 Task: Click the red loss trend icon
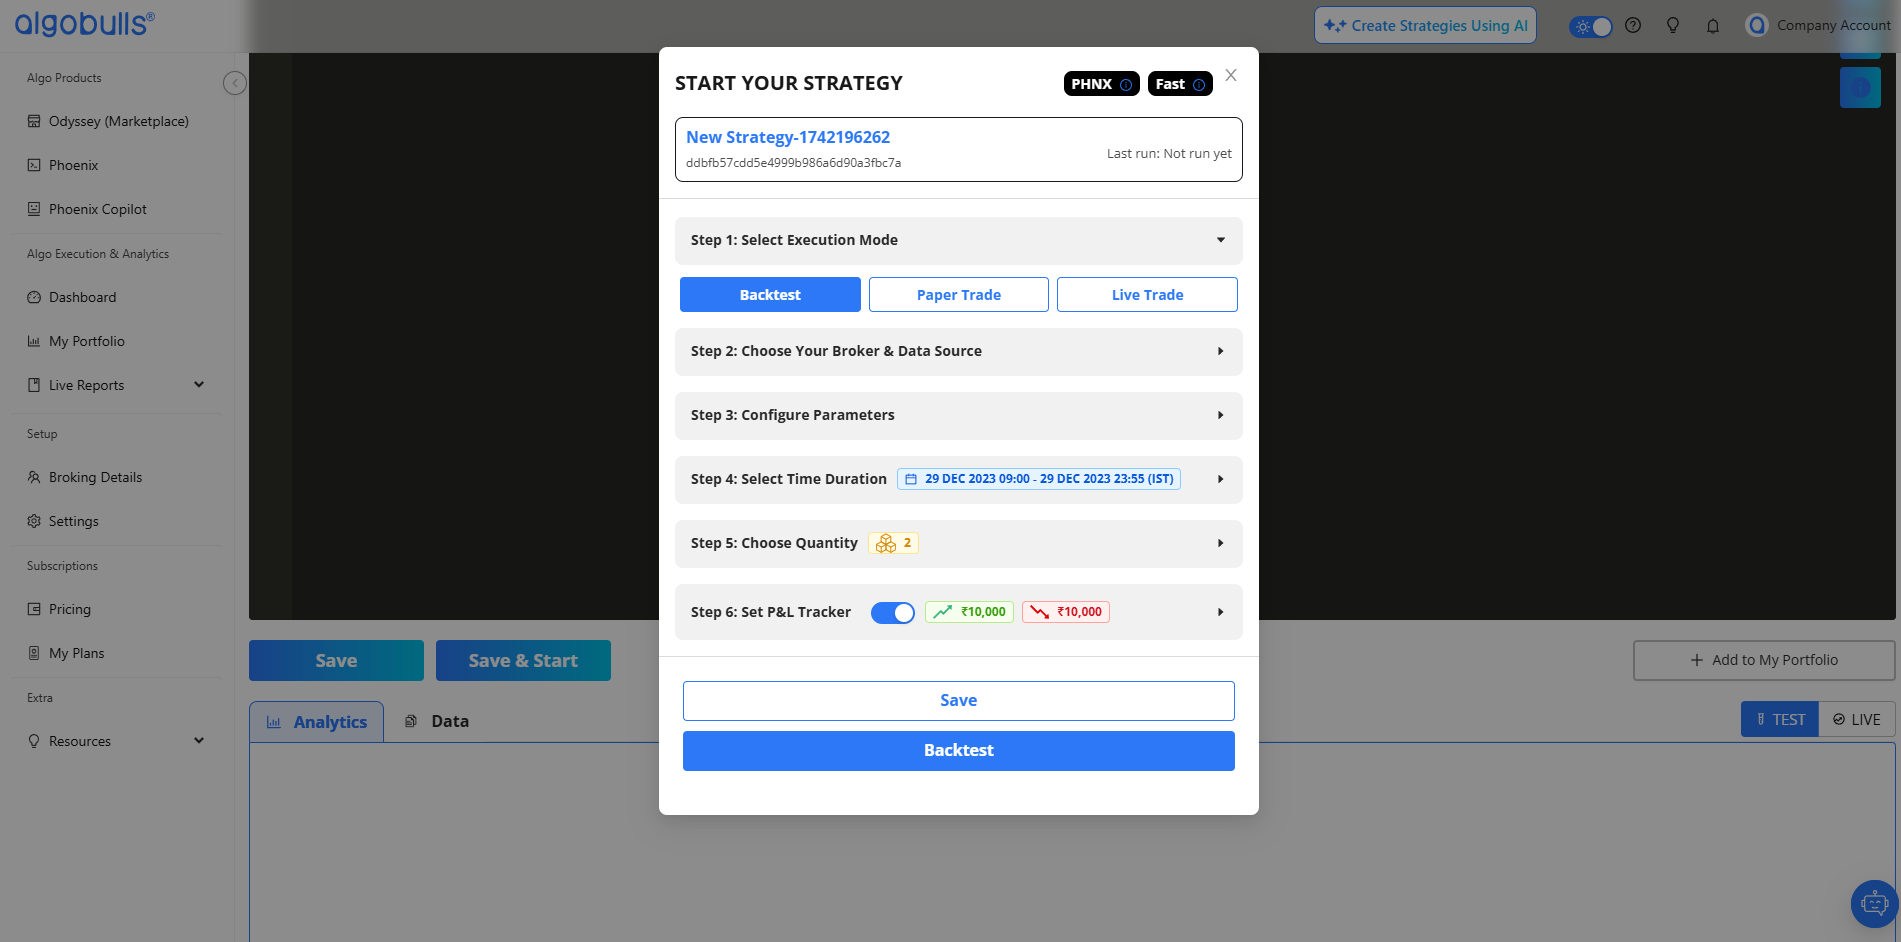pos(1040,612)
